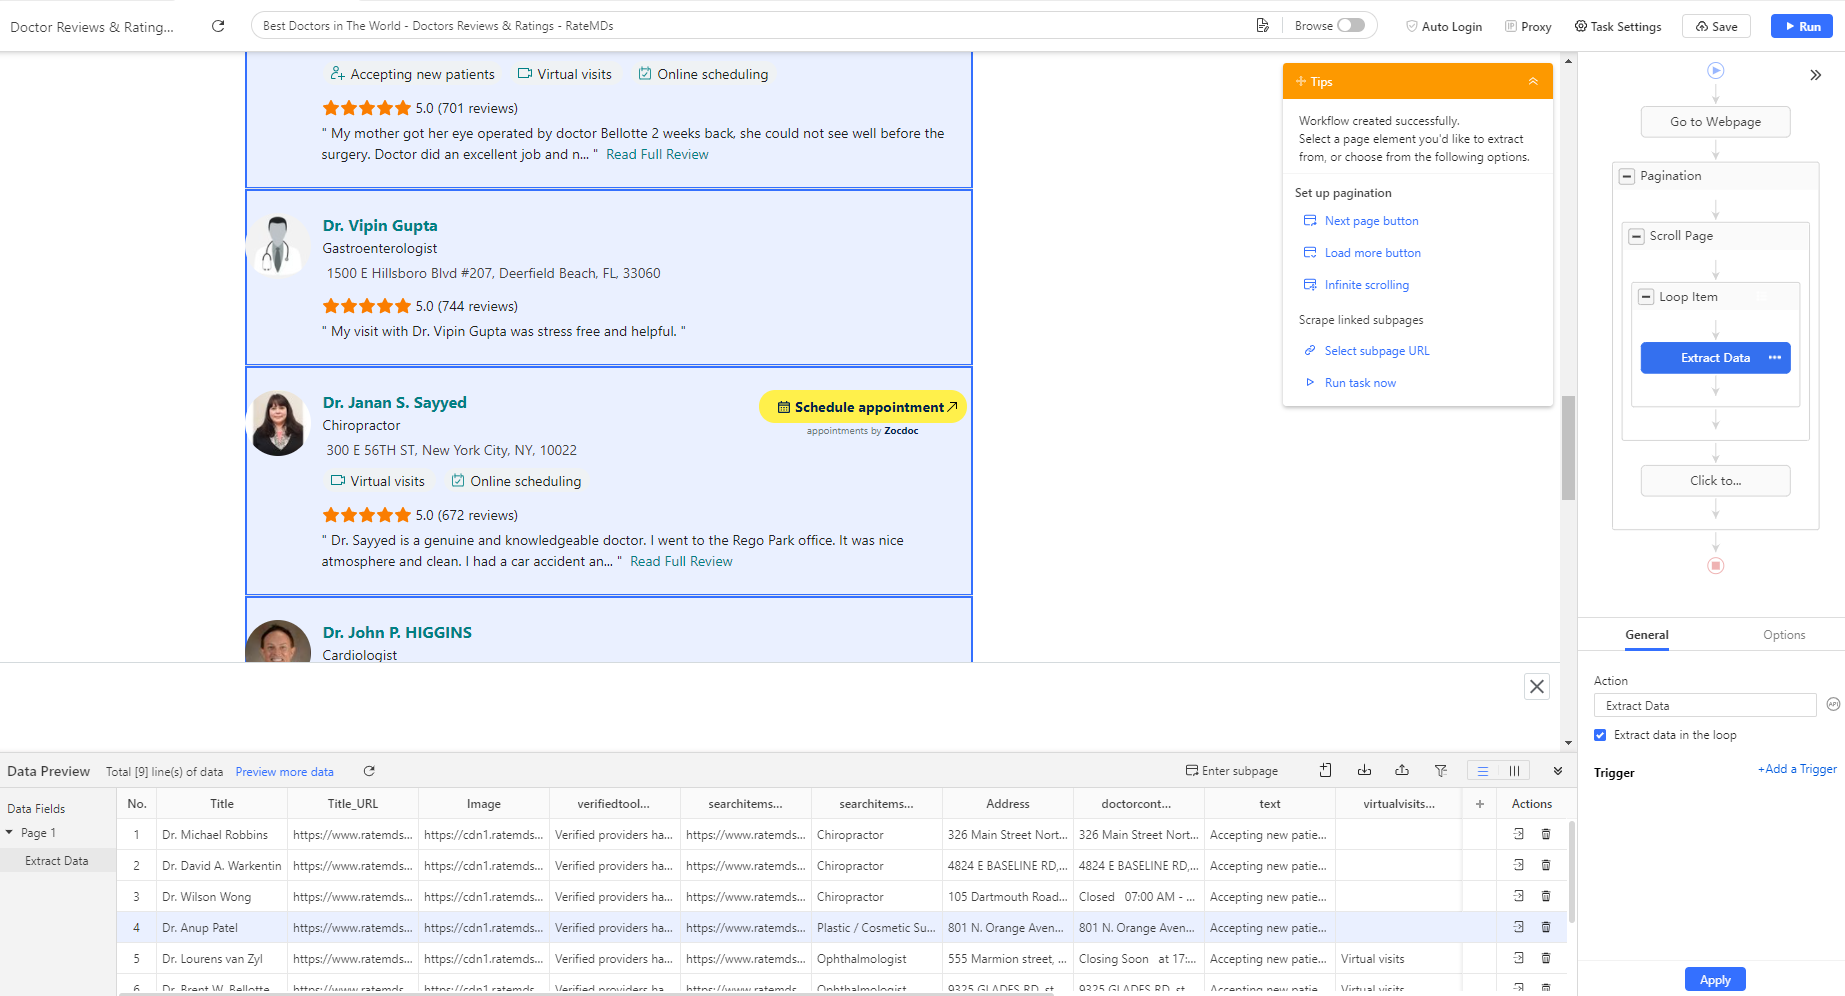Collapse the Tips panel
Image resolution: width=1845 pixels, height=996 pixels.
(1533, 82)
